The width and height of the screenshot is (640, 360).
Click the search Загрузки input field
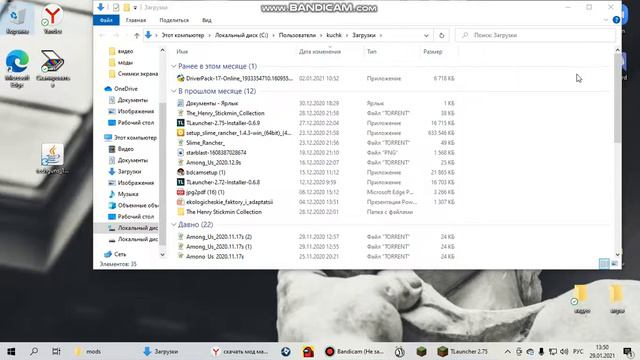point(535,36)
